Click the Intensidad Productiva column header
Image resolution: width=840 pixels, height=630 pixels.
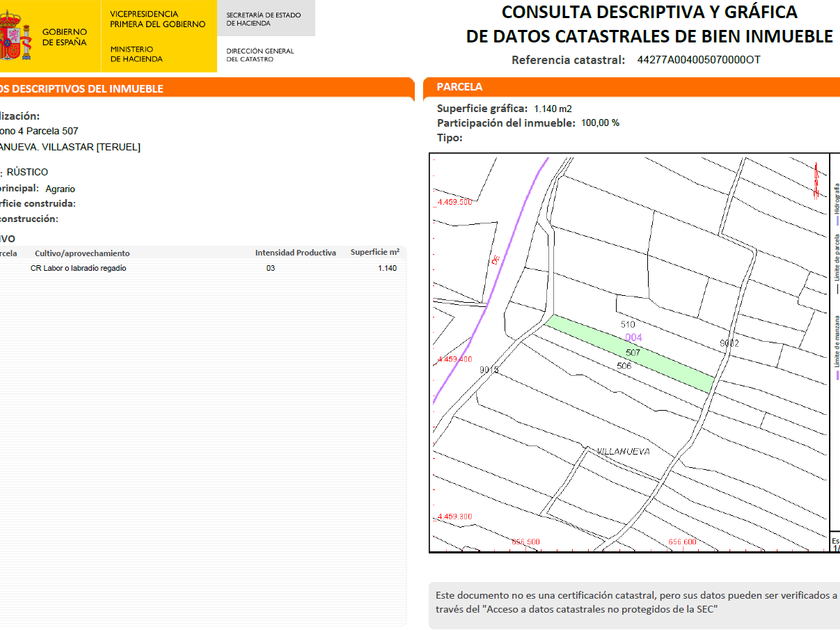coord(295,253)
